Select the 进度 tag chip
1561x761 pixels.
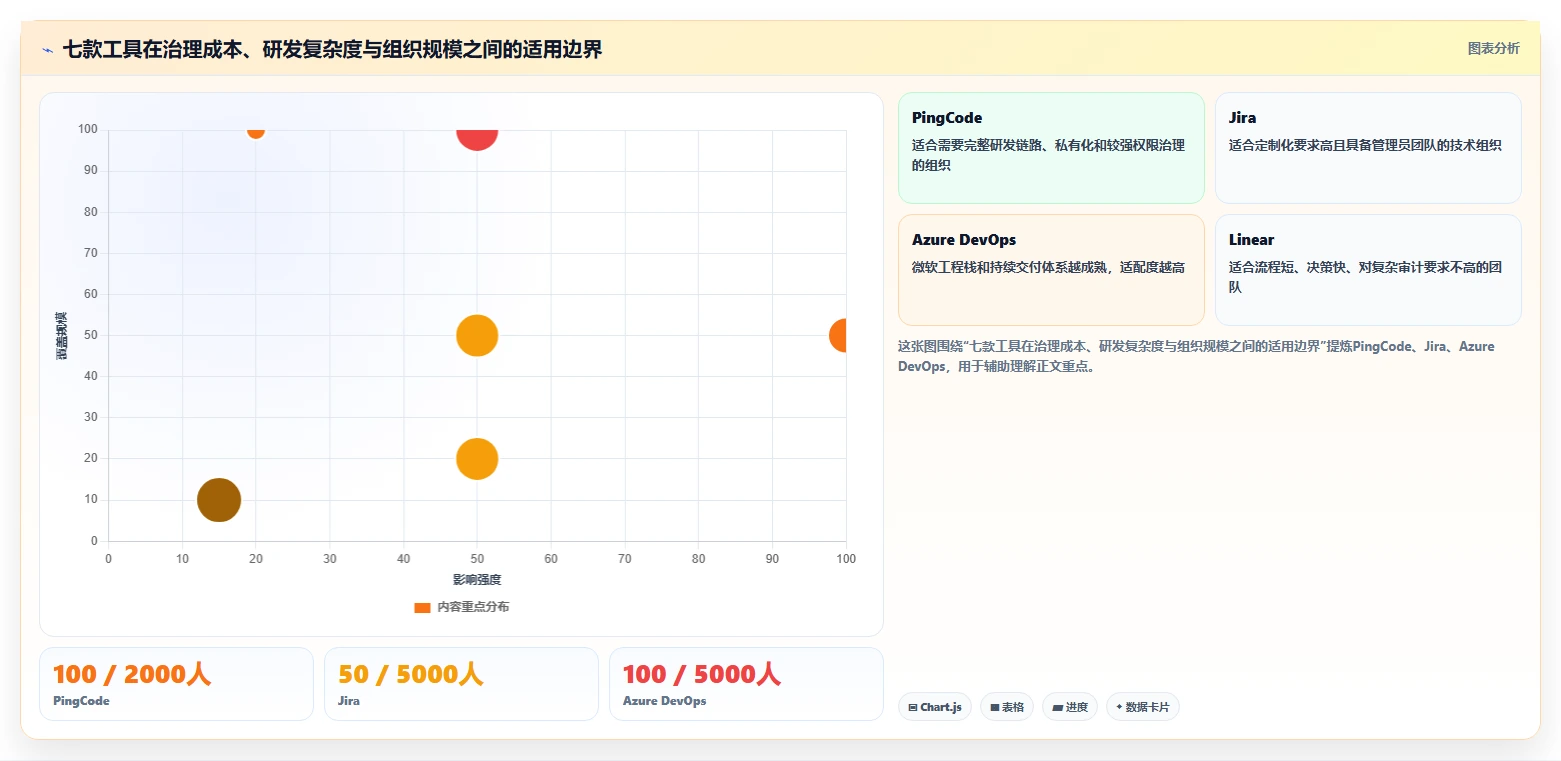click(x=1070, y=707)
